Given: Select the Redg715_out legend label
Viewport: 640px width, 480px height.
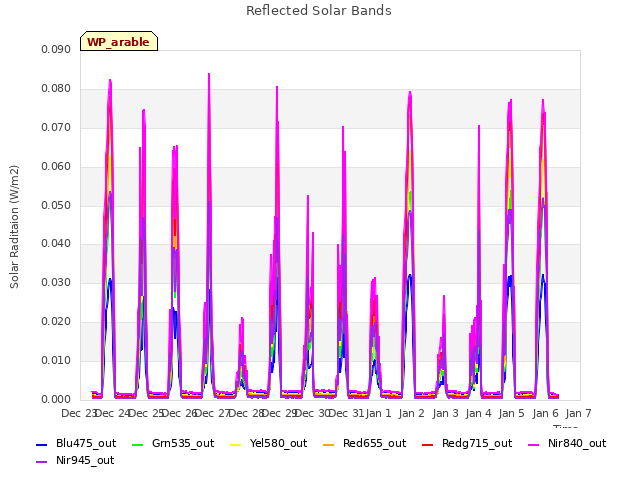Looking at the screenshot, I should click(x=477, y=443).
